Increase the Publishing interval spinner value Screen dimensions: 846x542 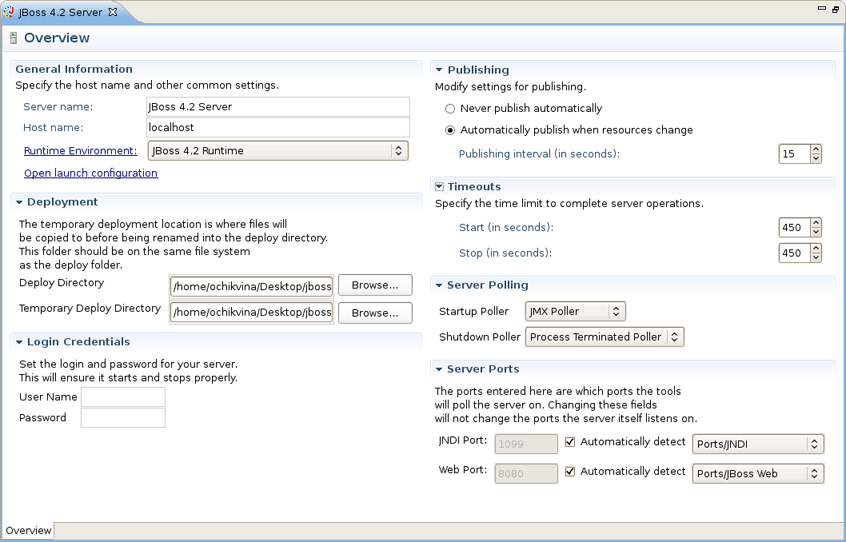816,149
